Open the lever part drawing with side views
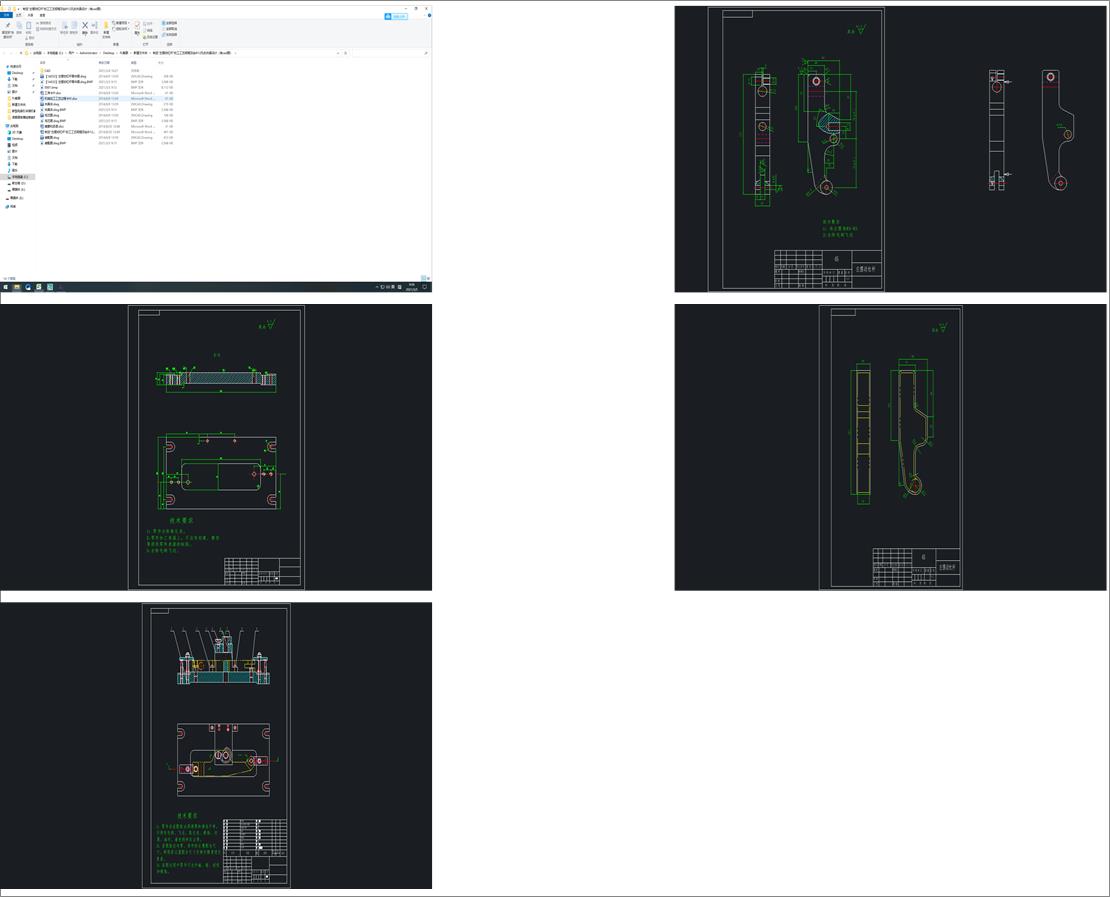This screenshot has height=897, width=1110. click(890, 149)
